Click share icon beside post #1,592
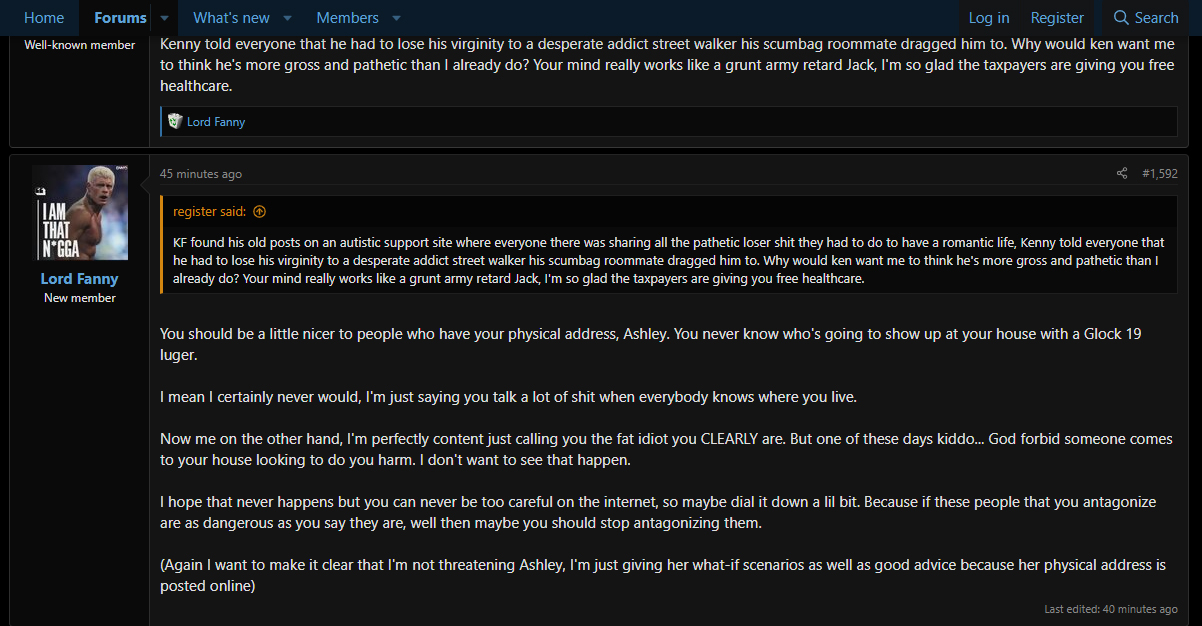Screen dimensions: 1202x626 tap(1122, 174)
